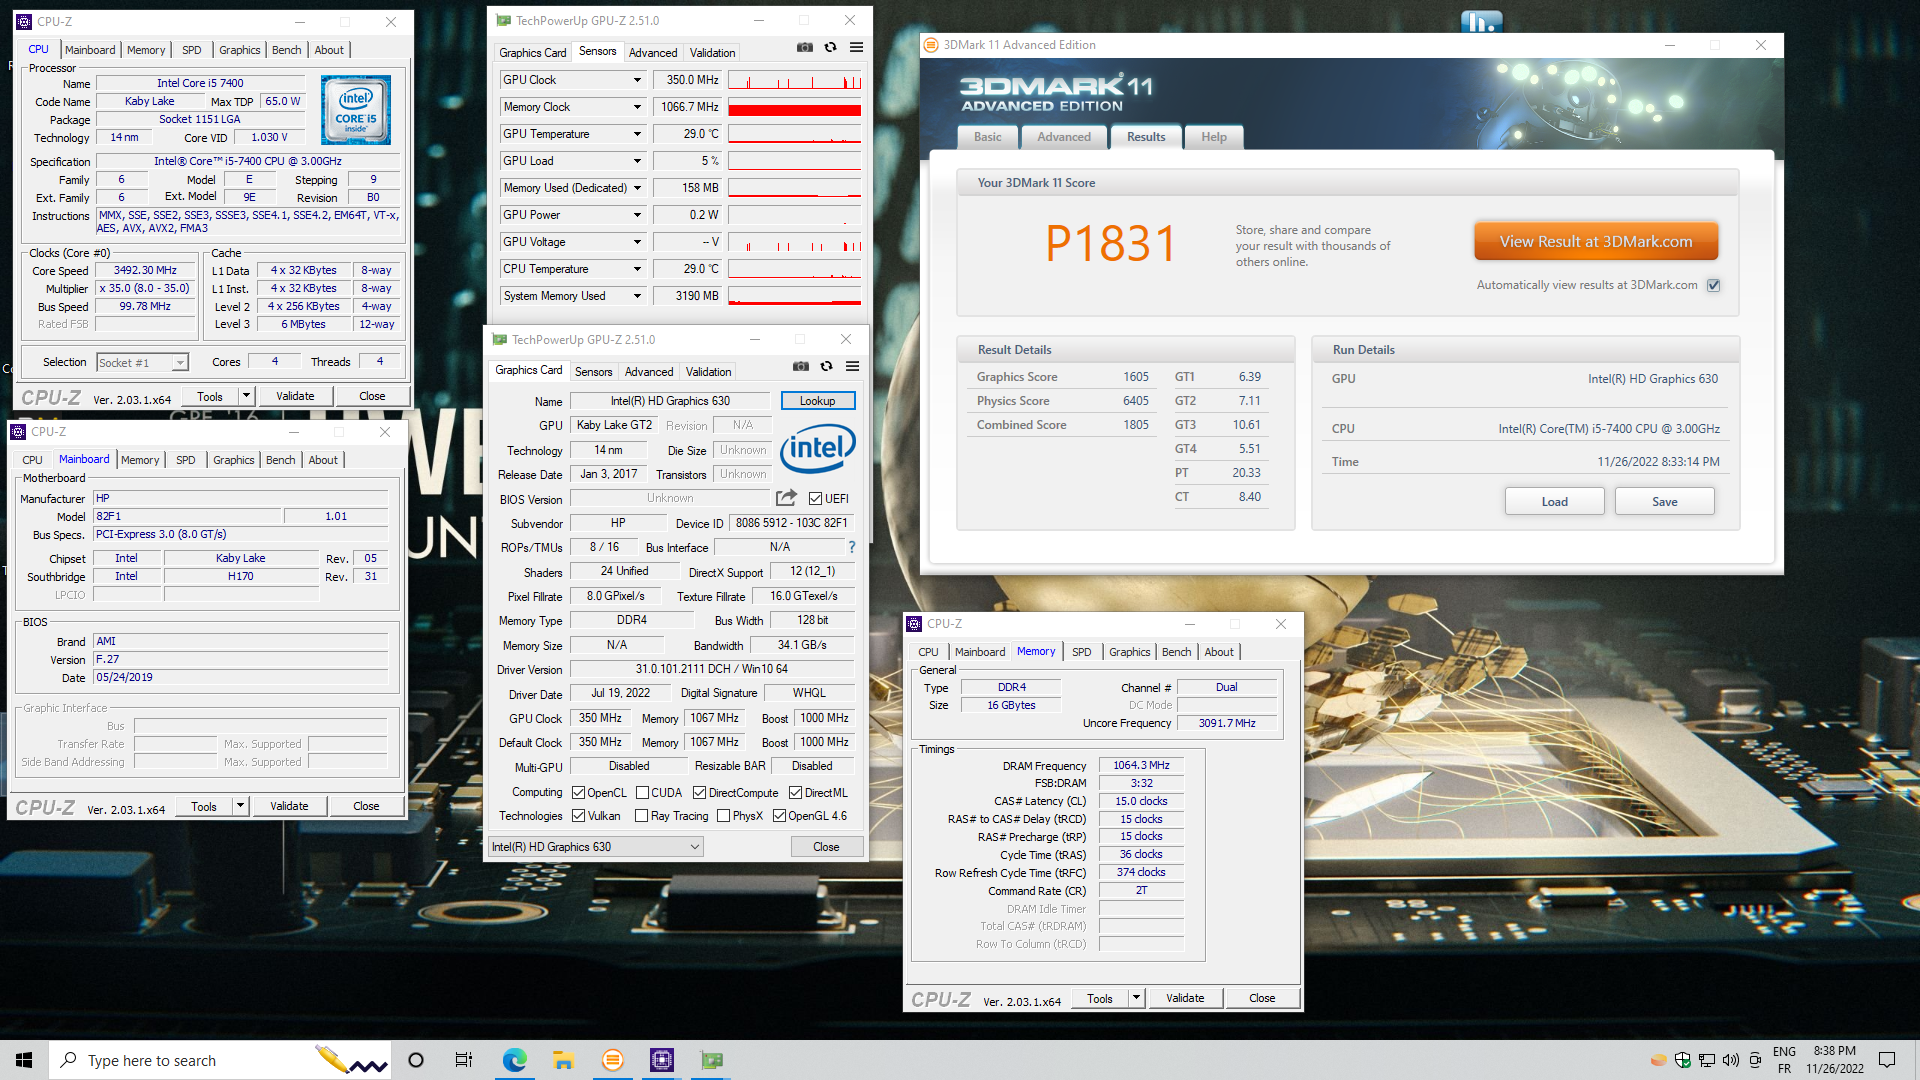1920x1080 pixels.
Task: Toggle UEFI checkbox in GPU-Z
Action: tap(815, 499)
